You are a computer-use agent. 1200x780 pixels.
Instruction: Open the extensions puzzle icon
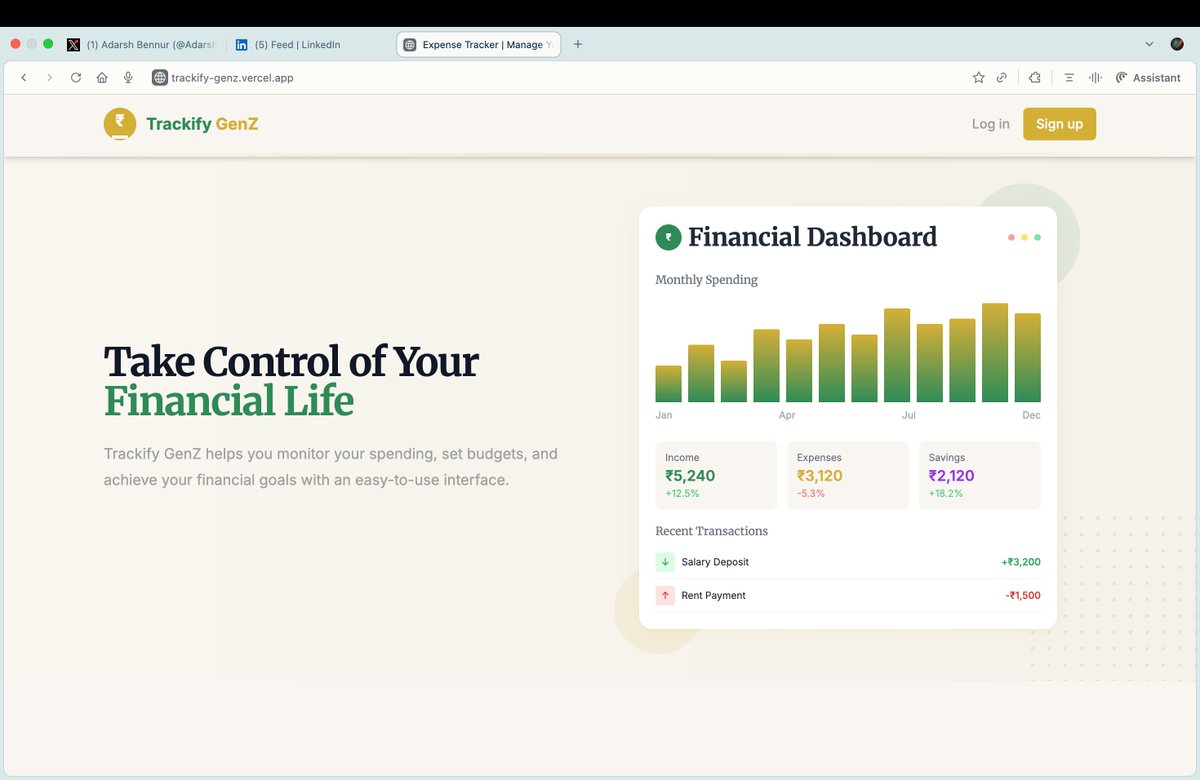tap(1035, 78)
